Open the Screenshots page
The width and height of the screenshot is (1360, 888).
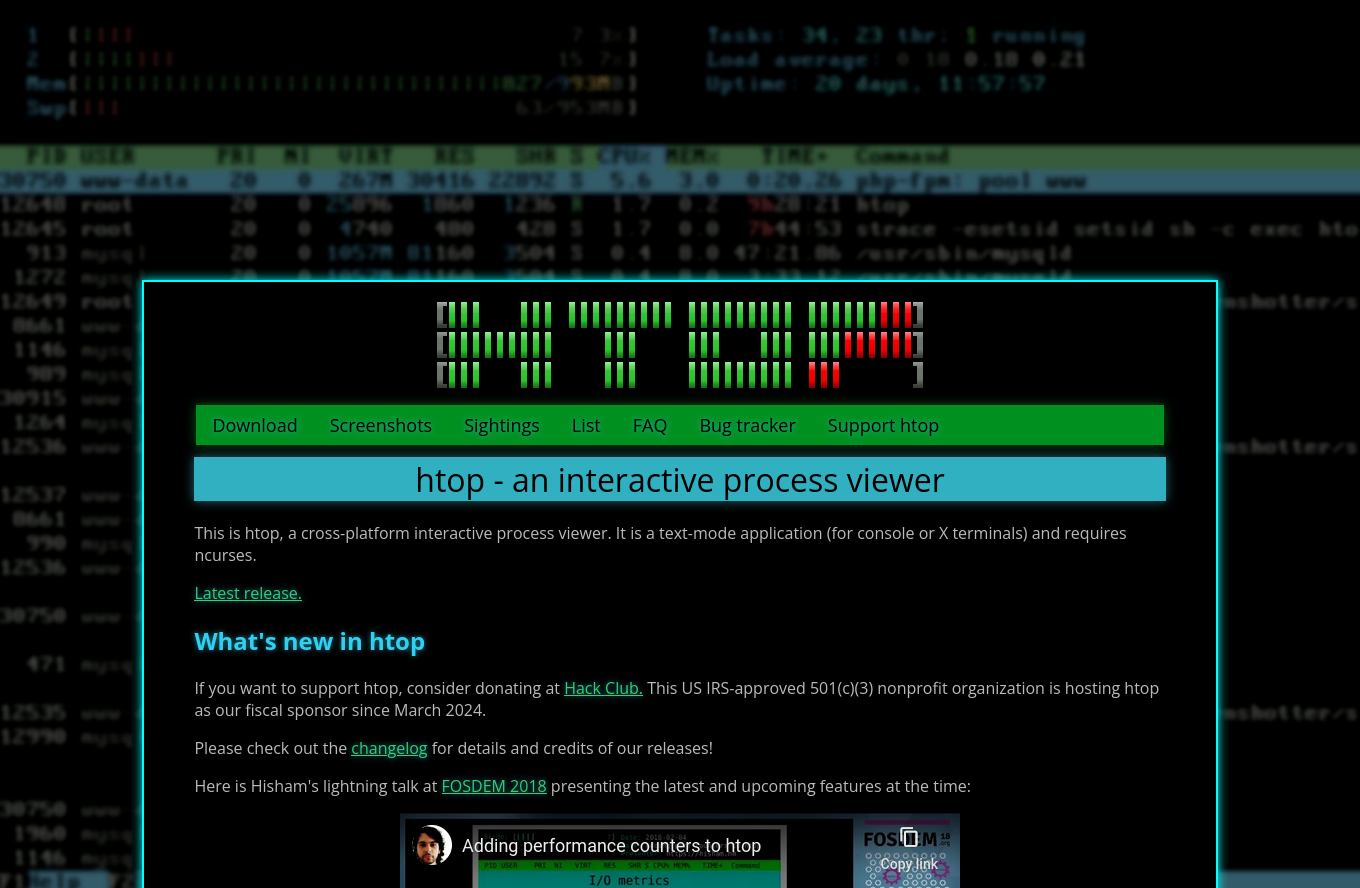tap(381, 425)
